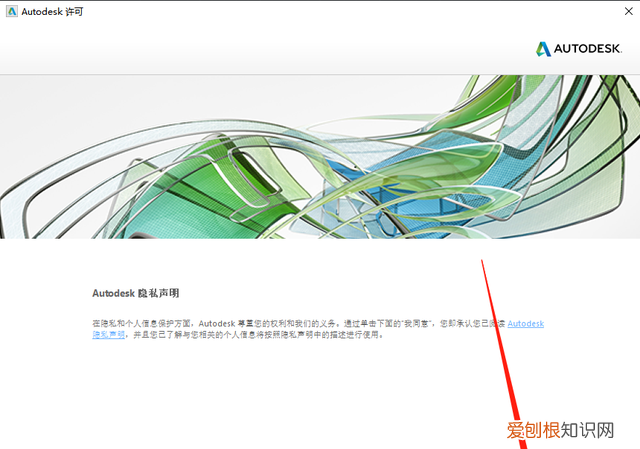
Task: Click the privacy paragraph starting '在隐私和个人信息保护方面'
Action: pos(318,329)
